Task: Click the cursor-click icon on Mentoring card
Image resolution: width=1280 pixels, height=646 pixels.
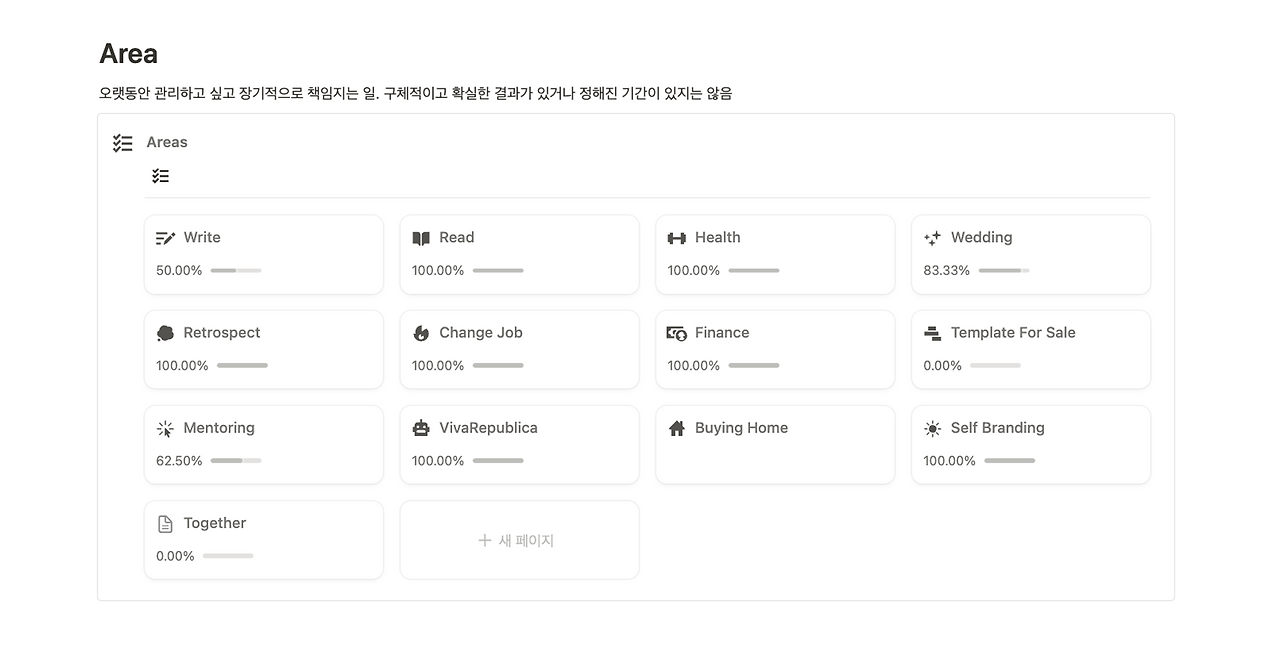Action: 166,428
